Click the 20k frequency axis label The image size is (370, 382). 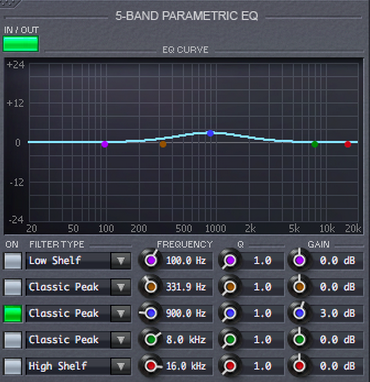pos(353,228)
